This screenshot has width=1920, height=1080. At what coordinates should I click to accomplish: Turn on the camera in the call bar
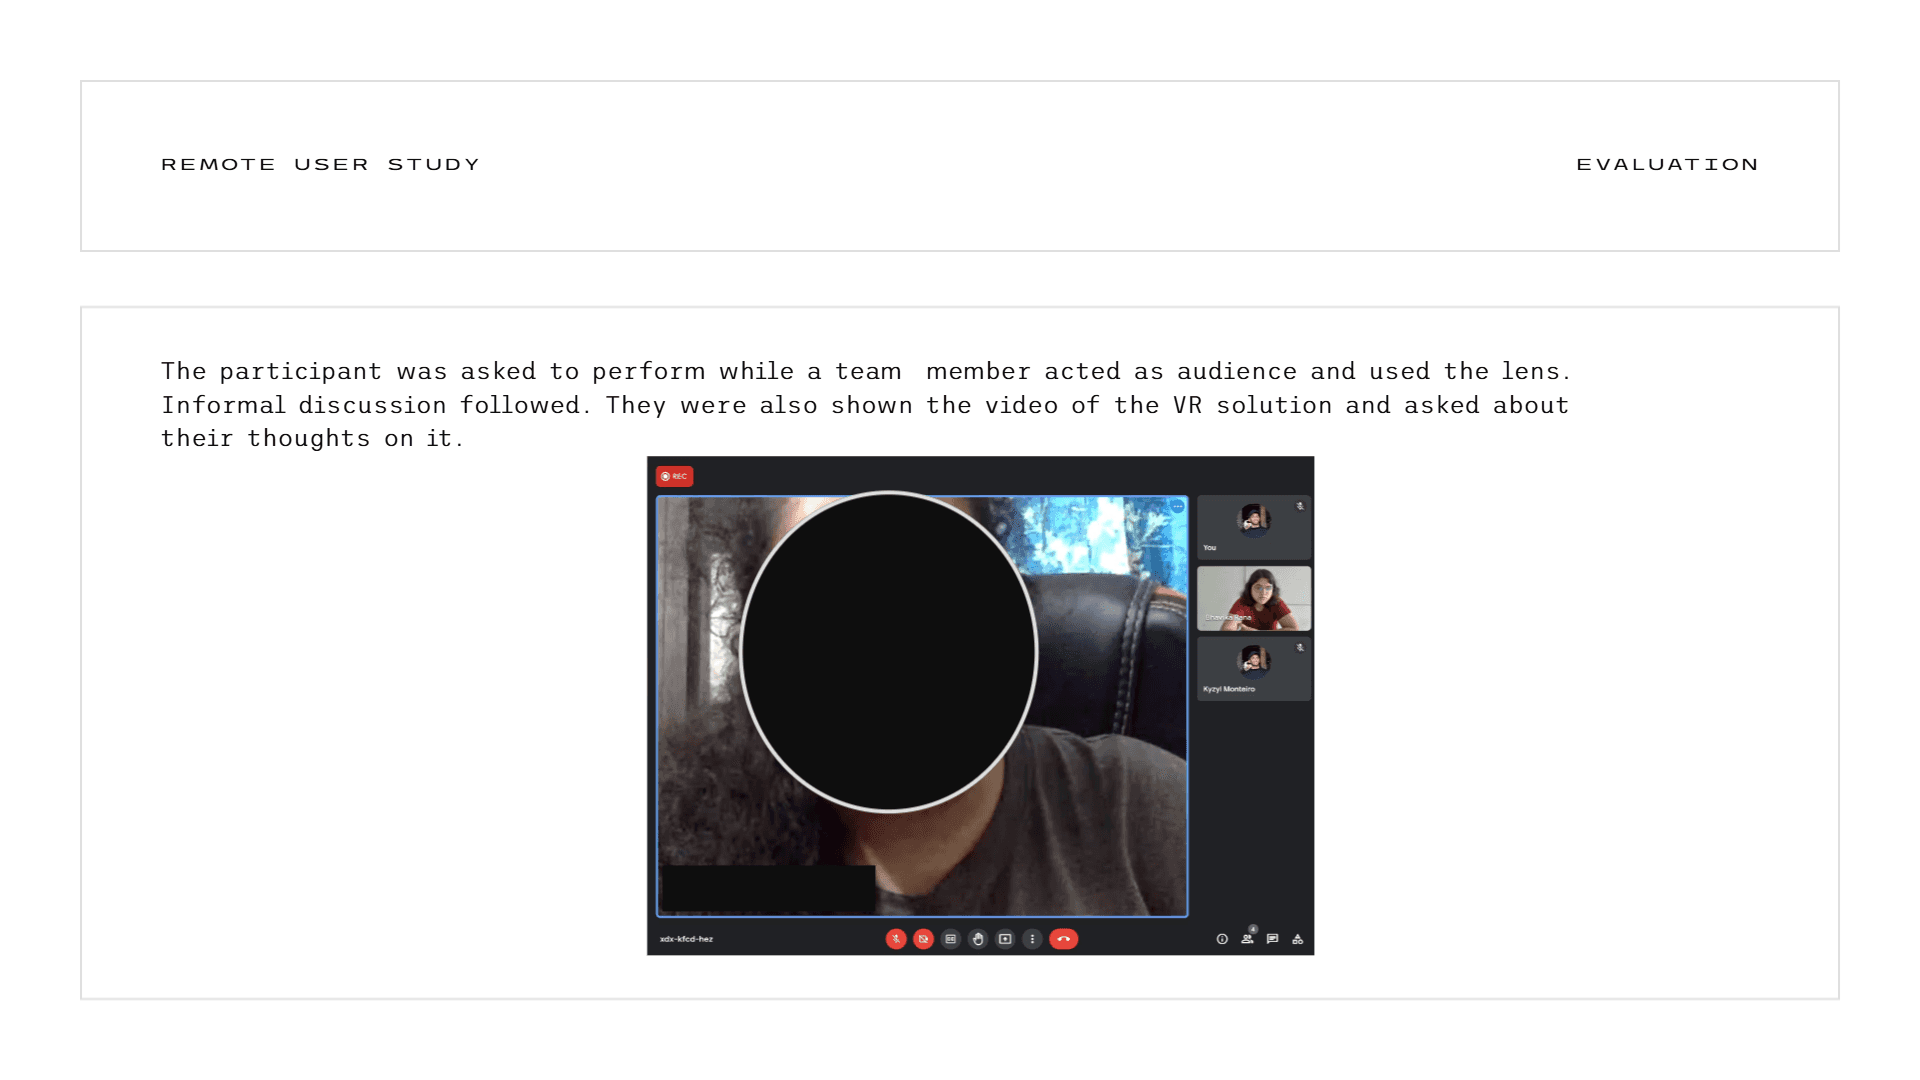tap(923, 939)
